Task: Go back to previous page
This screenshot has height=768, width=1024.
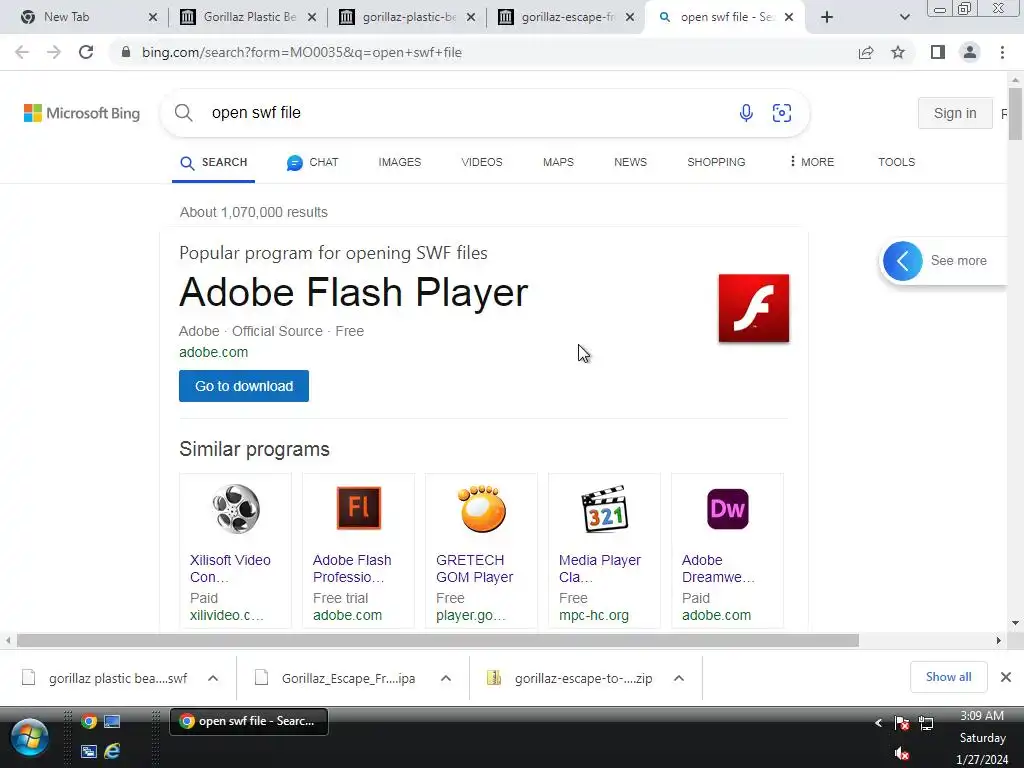Action: coord(22,52)
